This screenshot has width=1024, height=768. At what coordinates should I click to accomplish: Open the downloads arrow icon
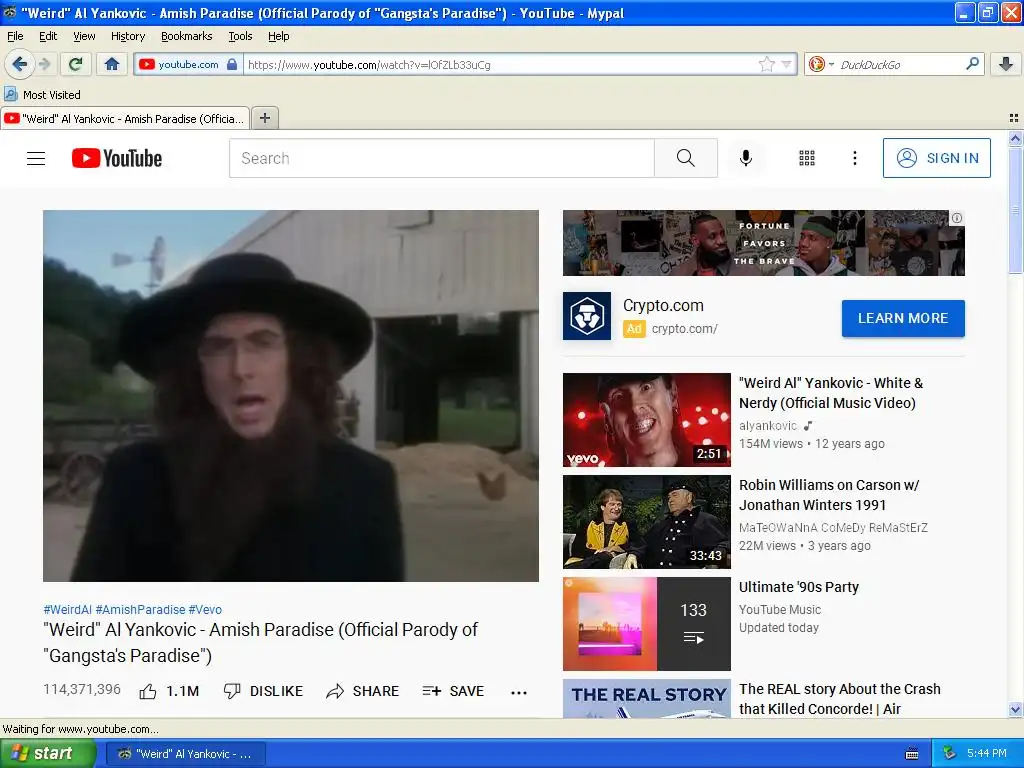coord(1006,64)
